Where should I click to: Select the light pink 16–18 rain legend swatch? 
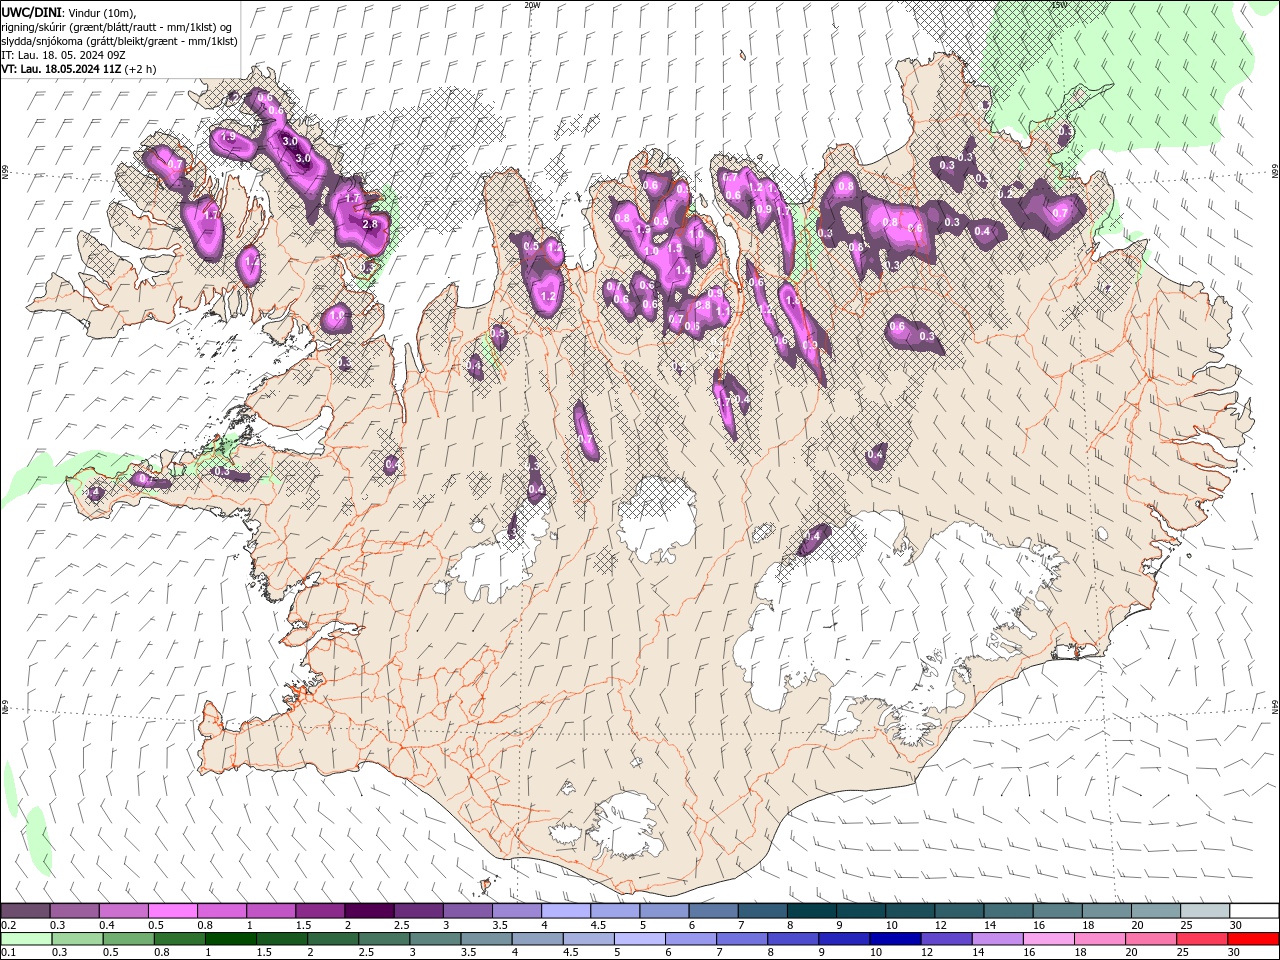point(1049,938)
